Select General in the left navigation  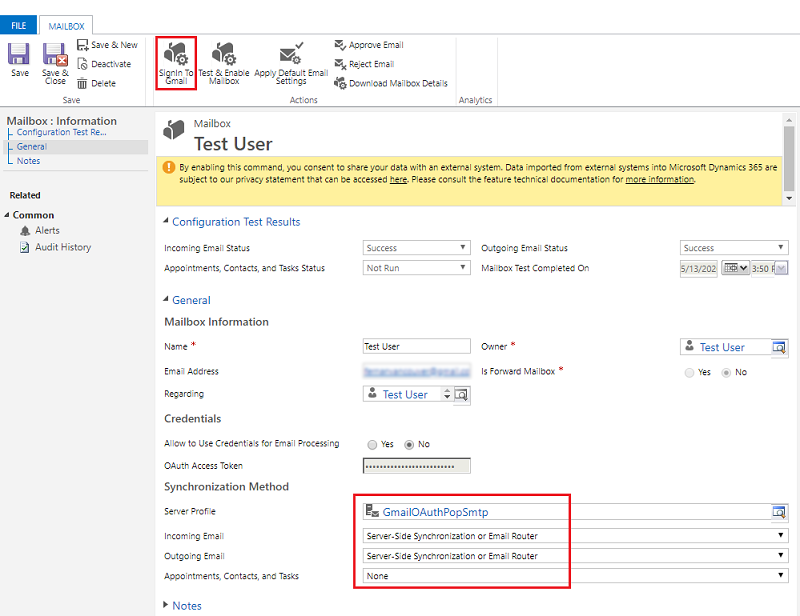[32, 147]
